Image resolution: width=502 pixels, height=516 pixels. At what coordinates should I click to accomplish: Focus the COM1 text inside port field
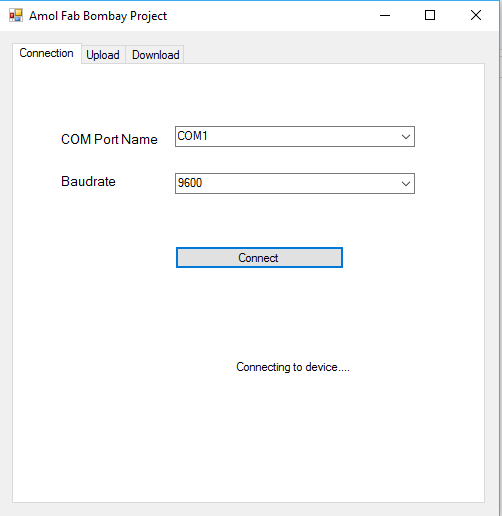192,136
